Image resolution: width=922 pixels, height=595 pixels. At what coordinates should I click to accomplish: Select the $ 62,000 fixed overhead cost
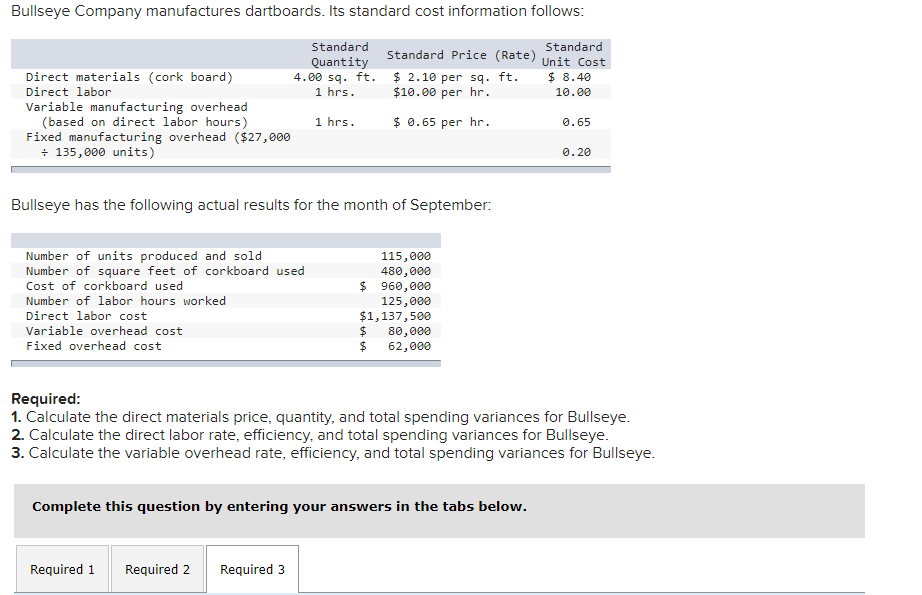pos(395,346)
